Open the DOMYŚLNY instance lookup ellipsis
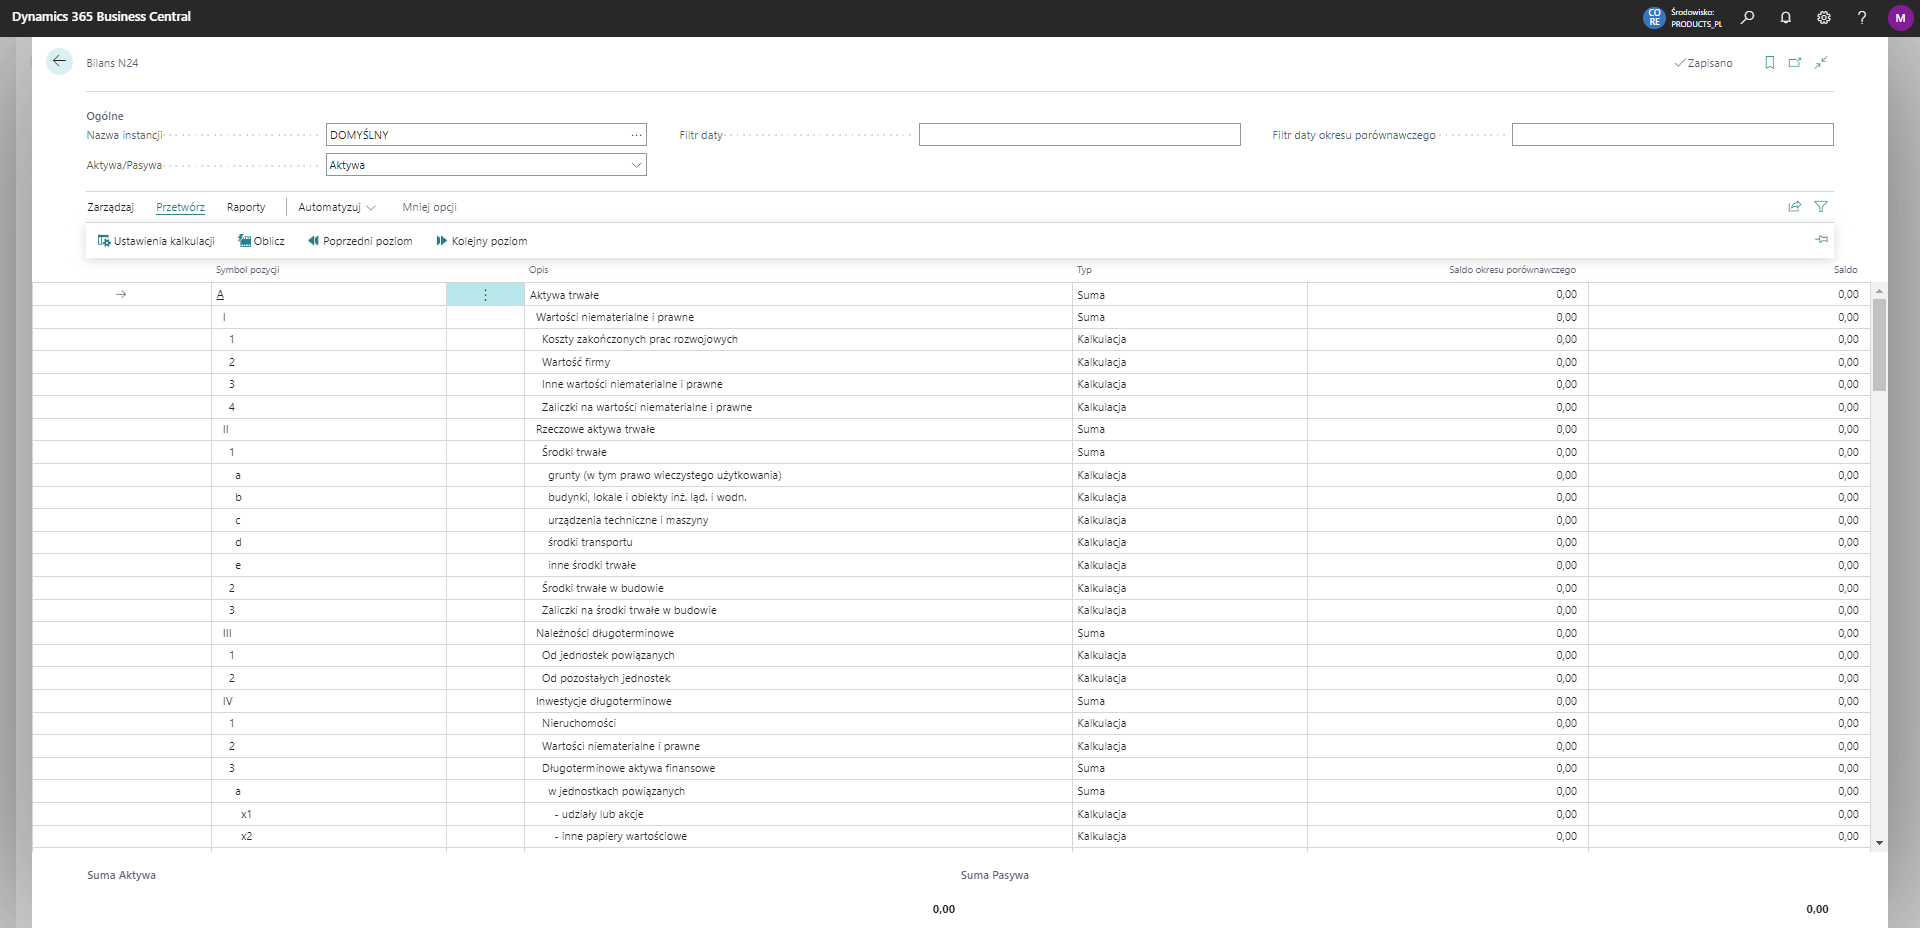Image resolution: width=1920 pixels, height=928 pixels. pyautogui.click(x=636, y=135)
